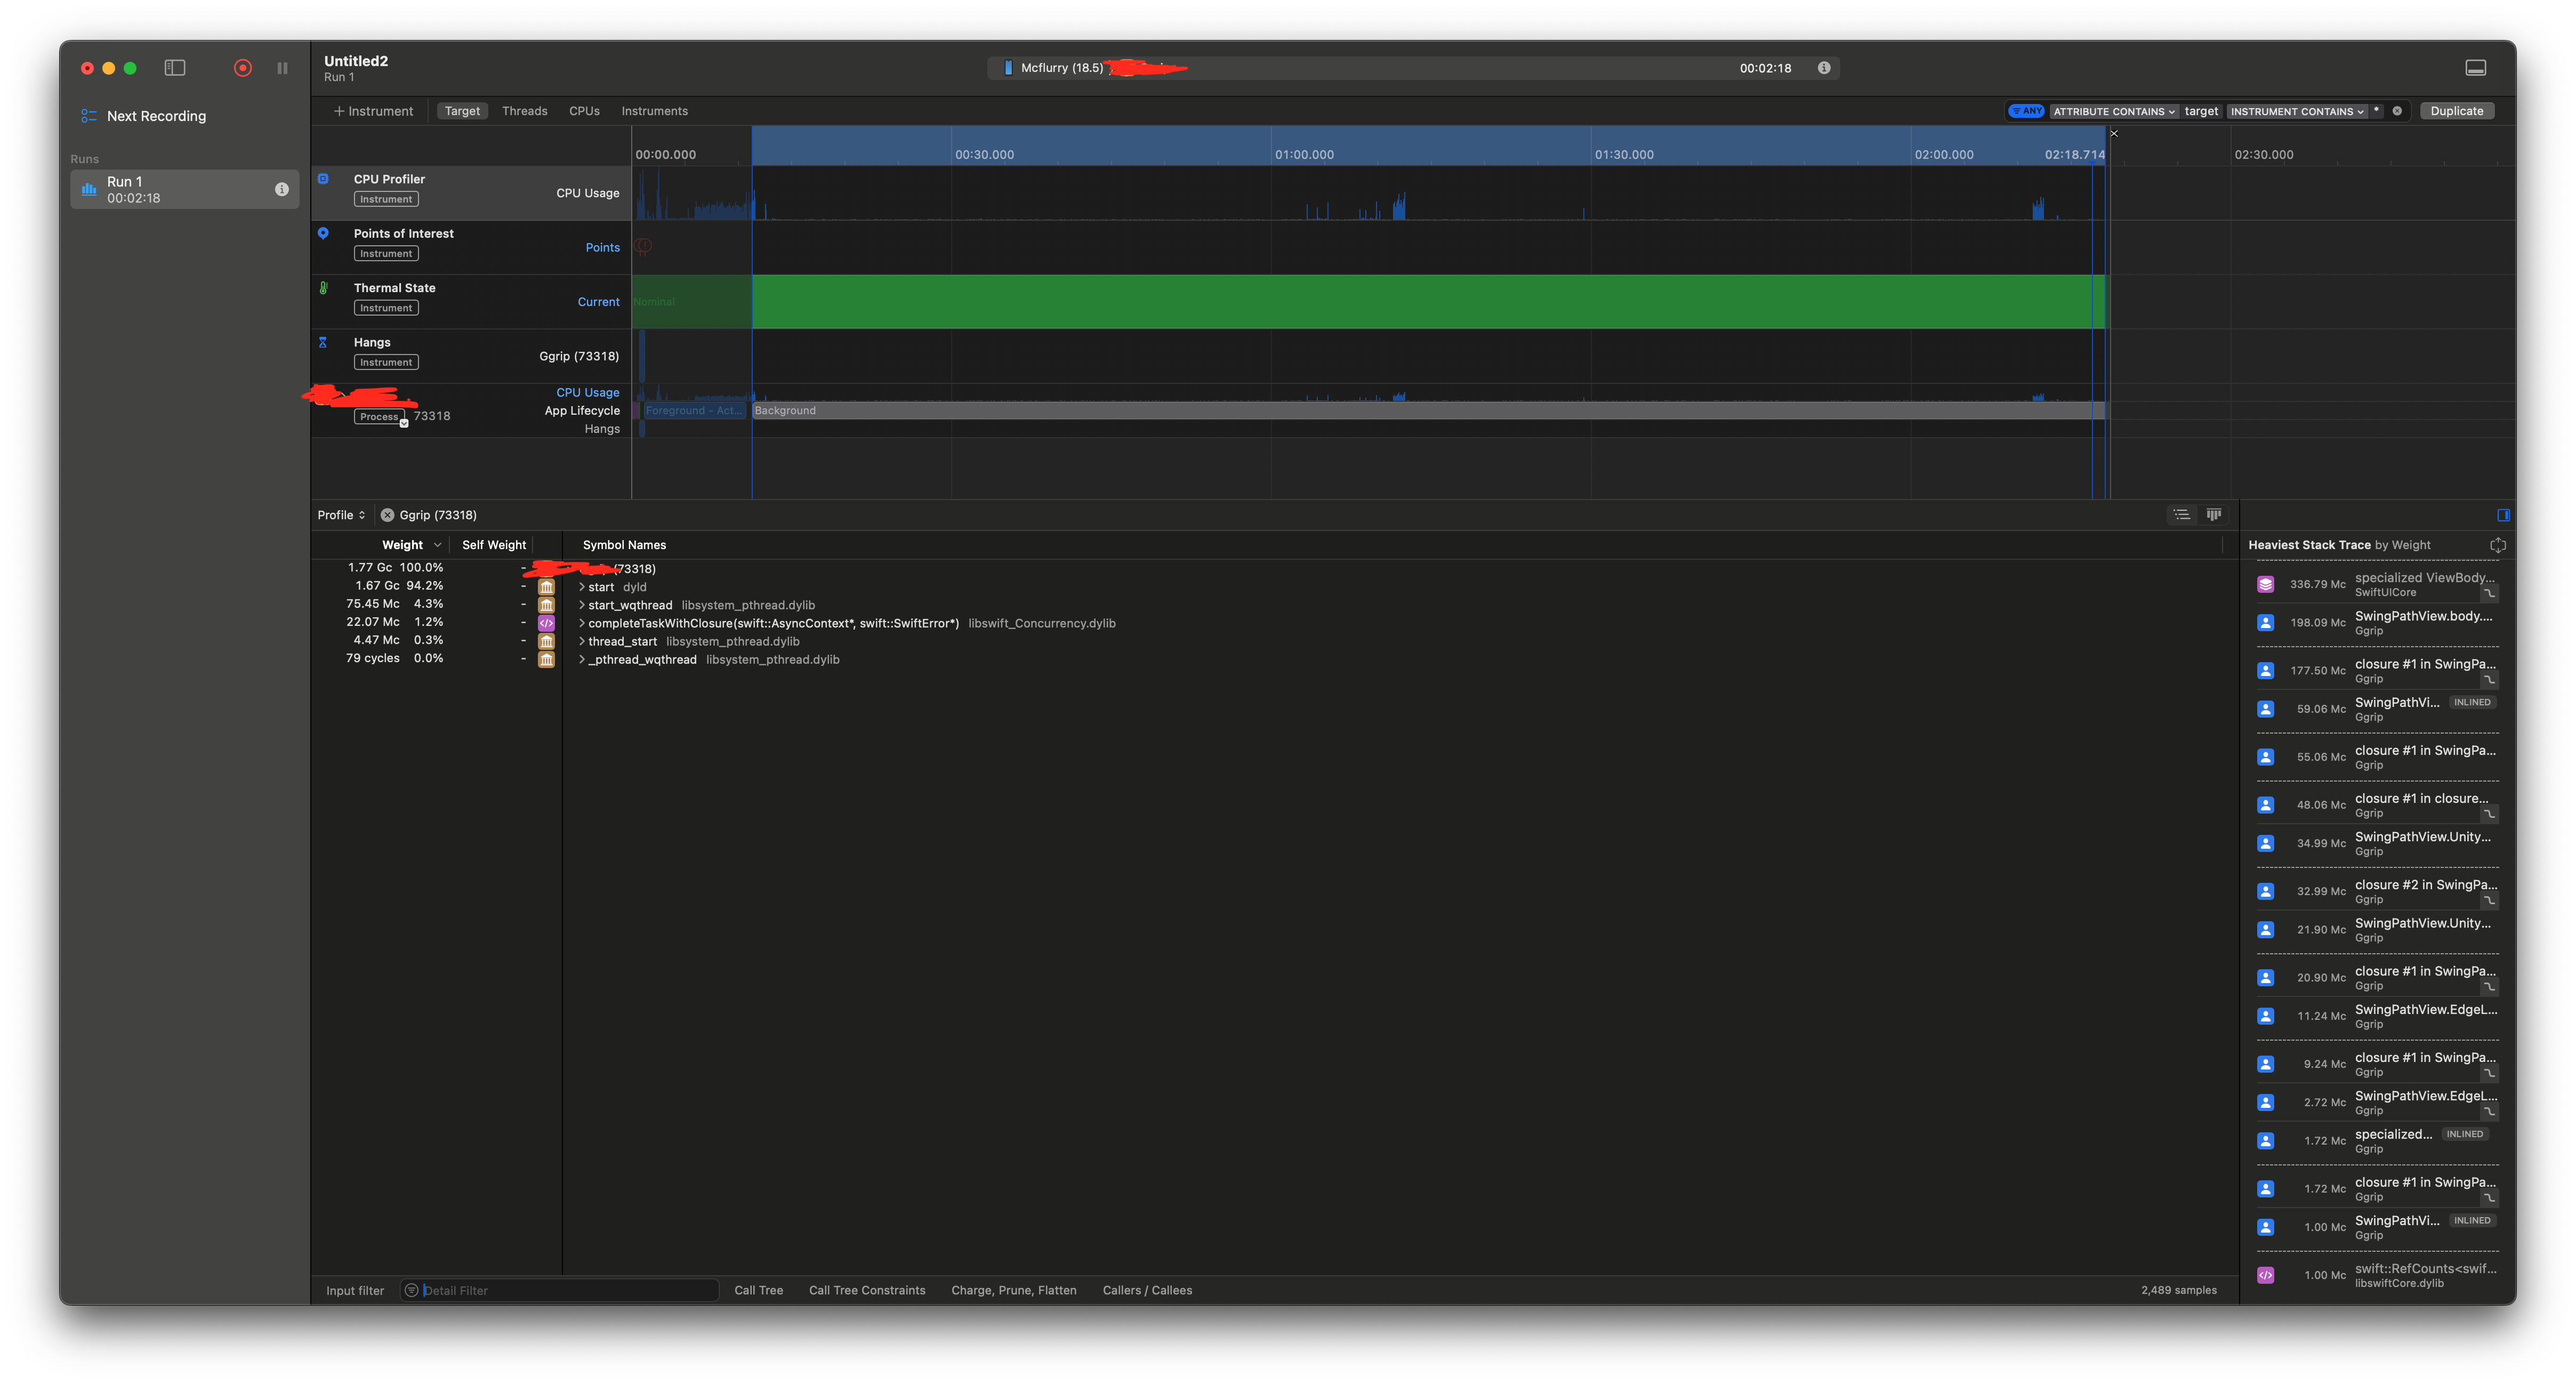The width and height of the screenshot is (2576, 1384).
Task: Clear the track filter with x icon
Action: pos(2397,111)
